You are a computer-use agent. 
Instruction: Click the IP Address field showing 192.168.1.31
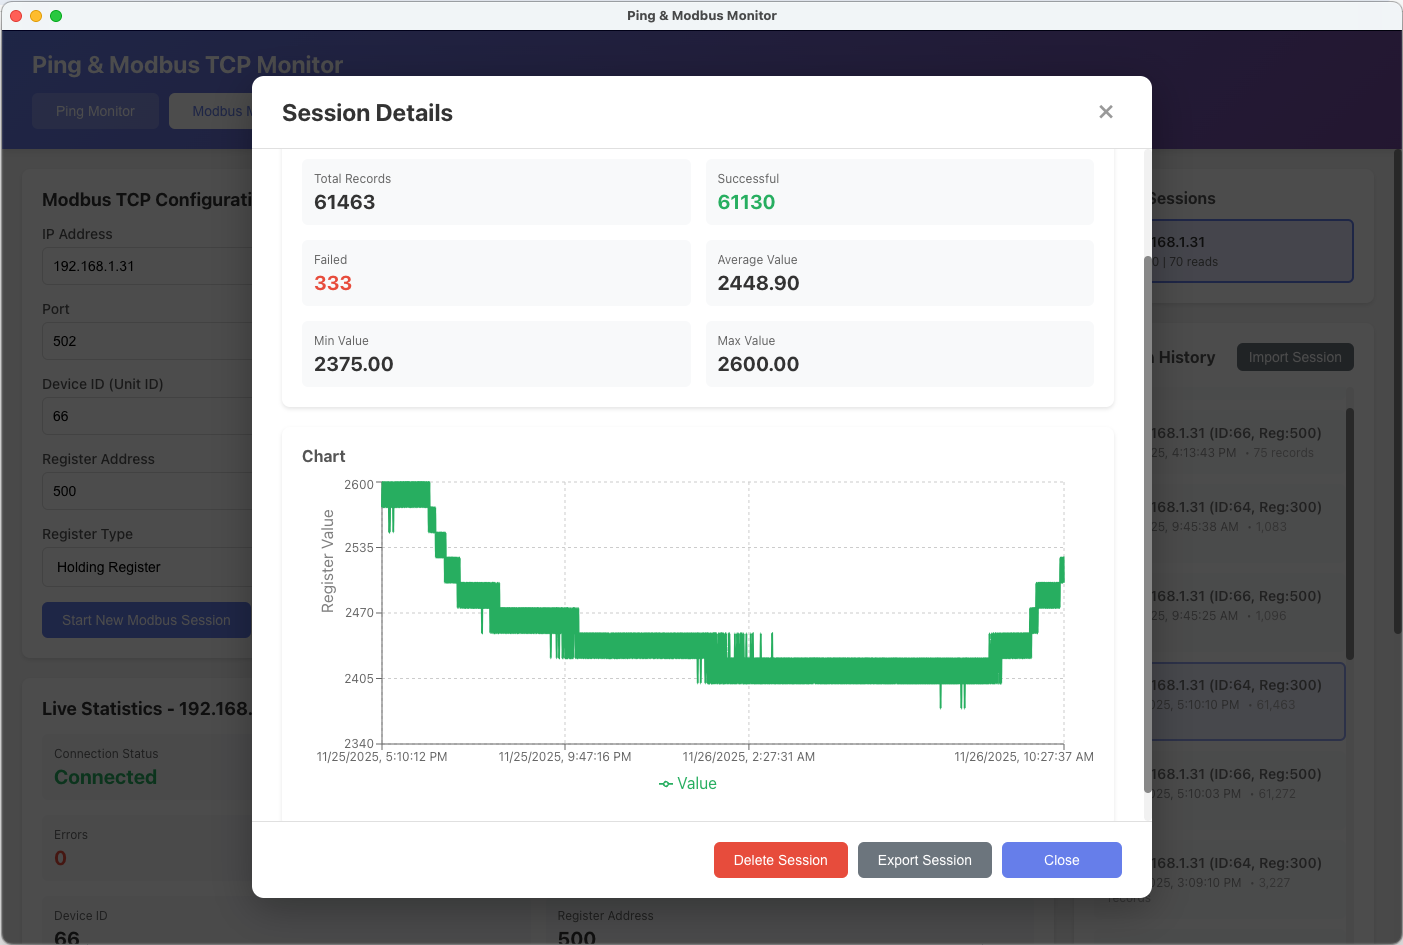tap(146, 266)
